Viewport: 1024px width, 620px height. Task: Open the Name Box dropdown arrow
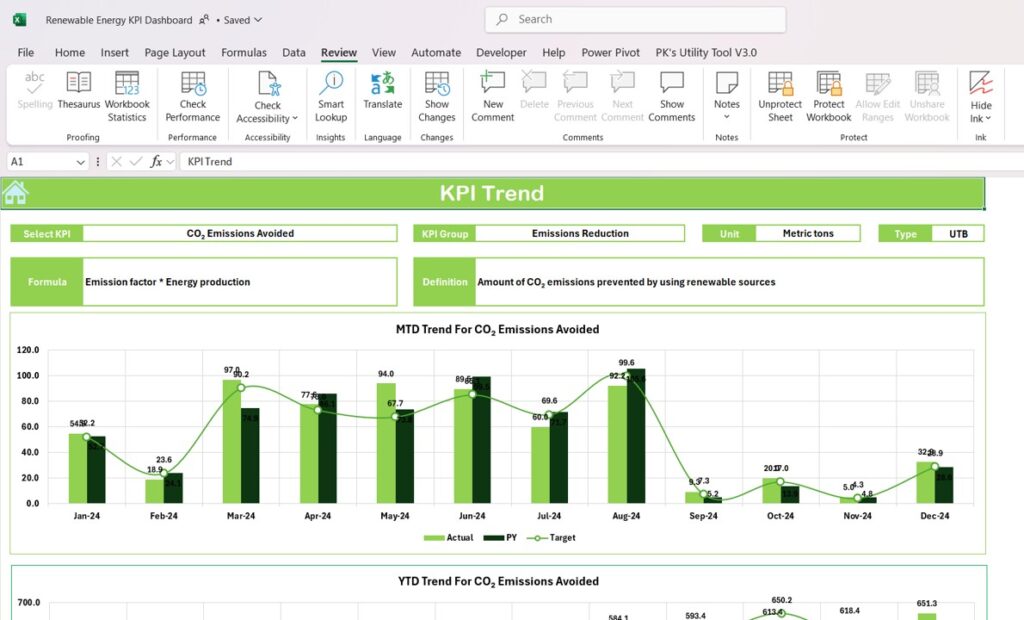[80, 162]
